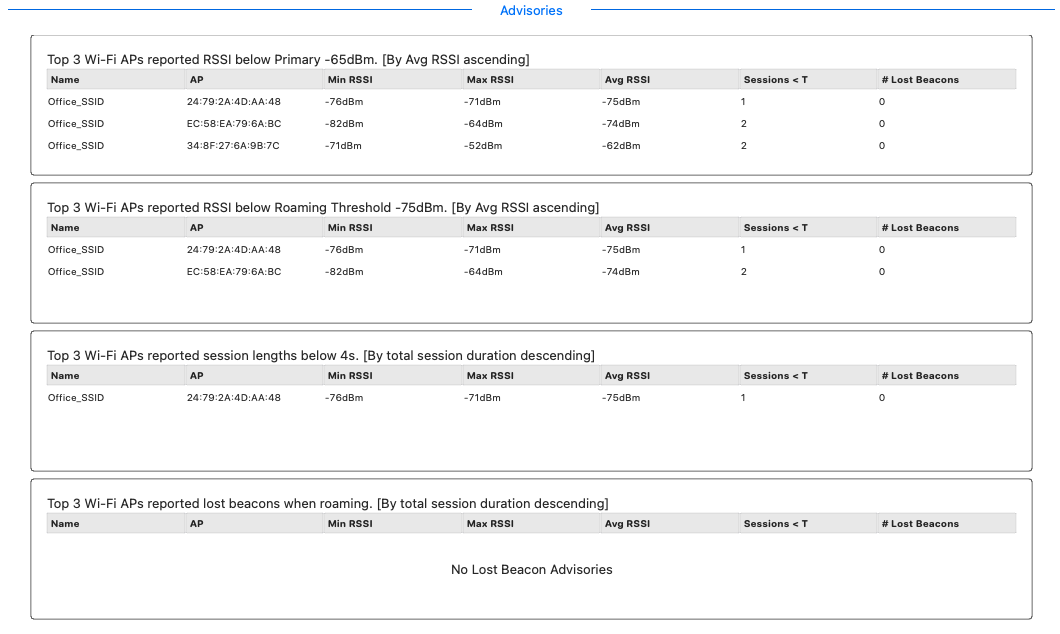Click the 'RSSI below Primary -65dBm' table title
Screen dimensions: 1060x634
(288, 60)
